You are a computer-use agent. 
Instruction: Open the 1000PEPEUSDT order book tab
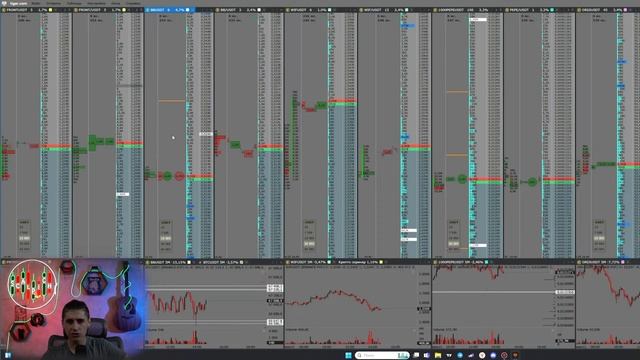click(x=462, y=9)
